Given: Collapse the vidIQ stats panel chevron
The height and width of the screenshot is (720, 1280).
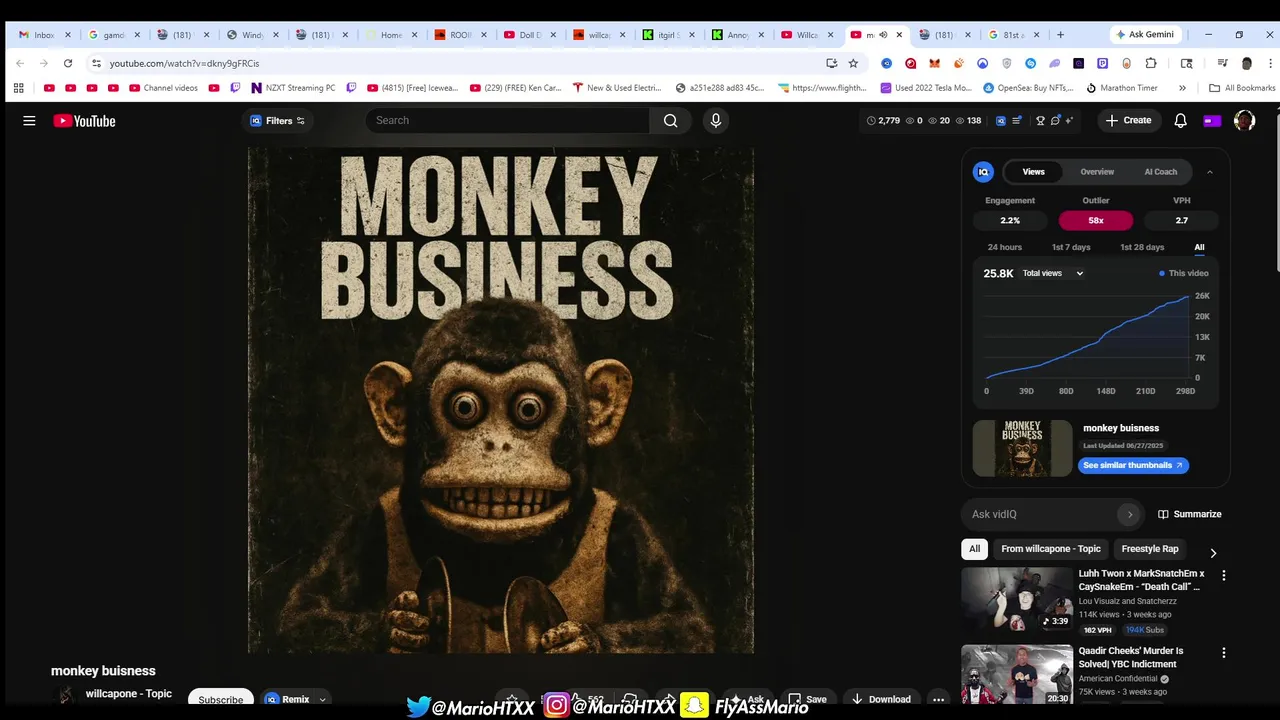Looking at the screenshot, I should (1209, 172).
